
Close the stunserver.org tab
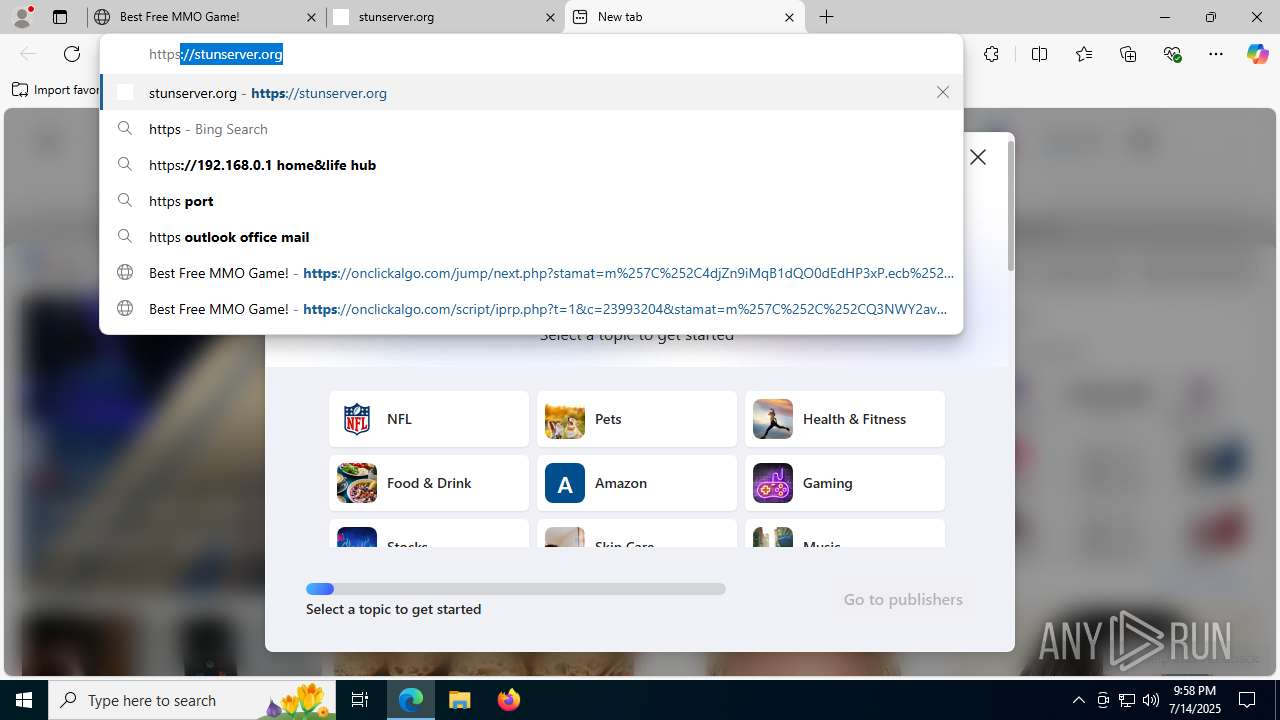click(x=550, y=17)
